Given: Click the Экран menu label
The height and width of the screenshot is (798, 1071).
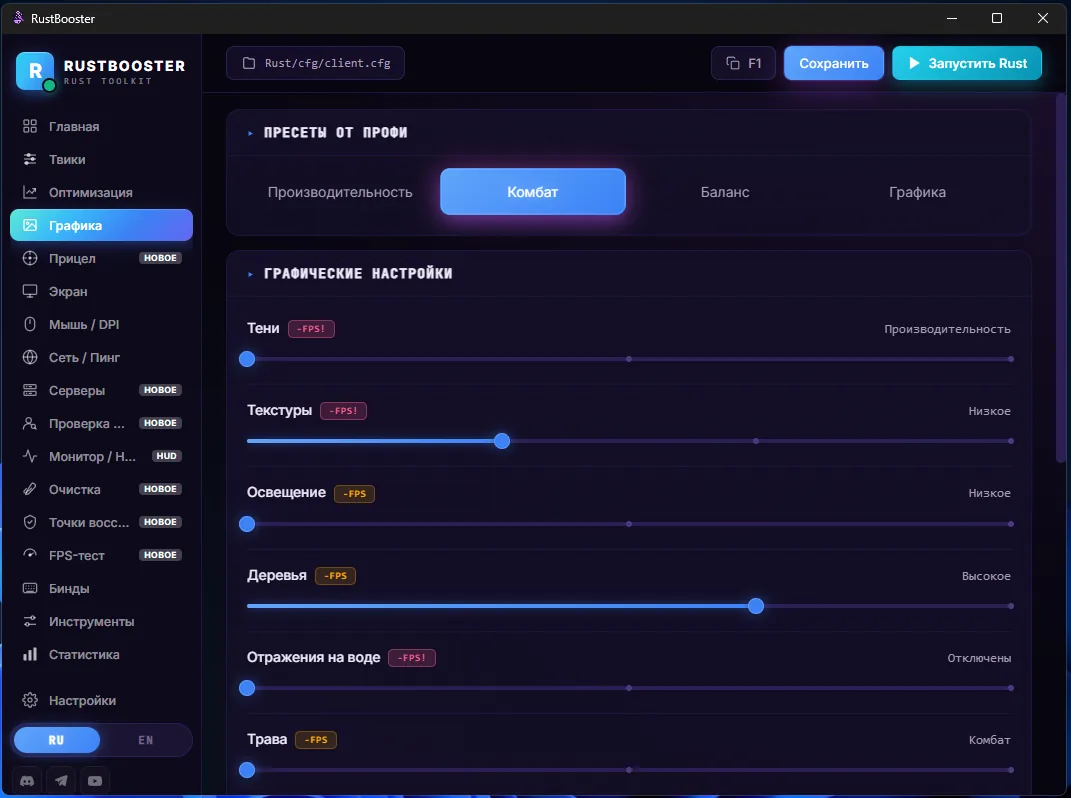Looking at the screenshot, I should [x=68, y=292].
